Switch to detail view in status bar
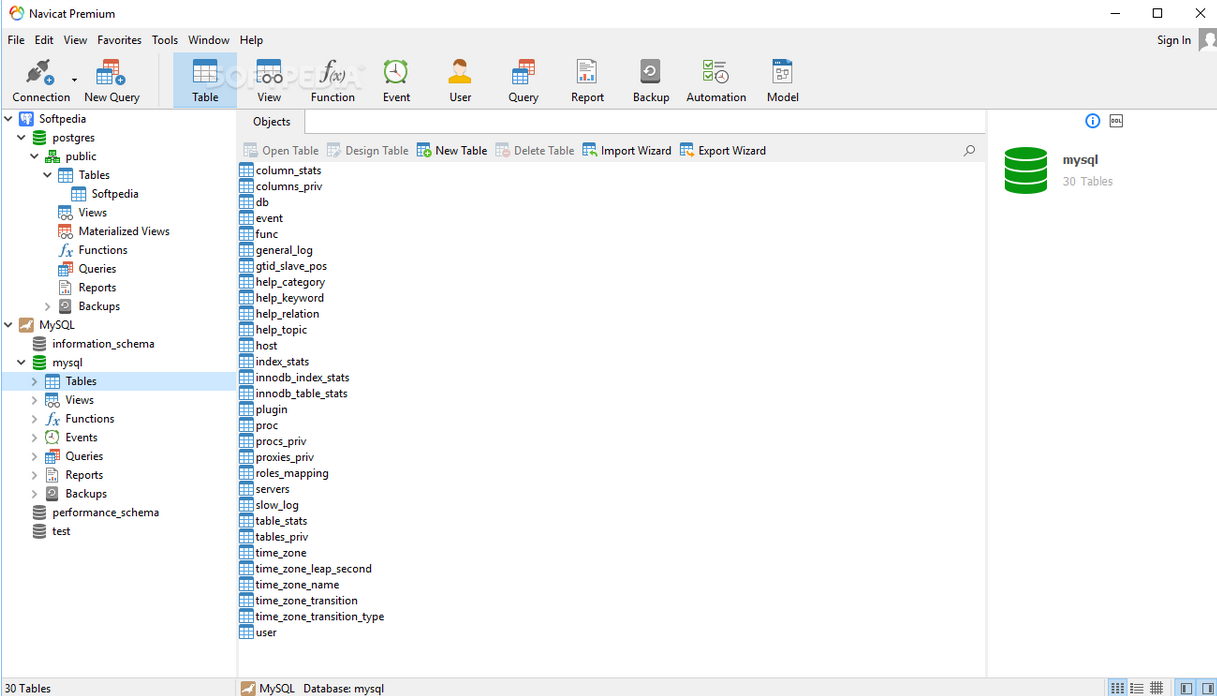 (x=1137, y=688)
